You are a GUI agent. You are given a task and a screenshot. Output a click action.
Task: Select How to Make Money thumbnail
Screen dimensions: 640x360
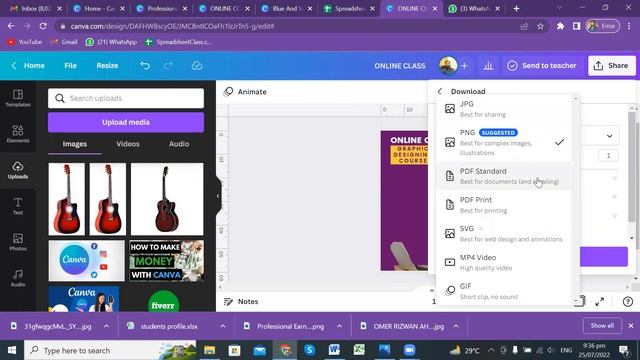167,260
